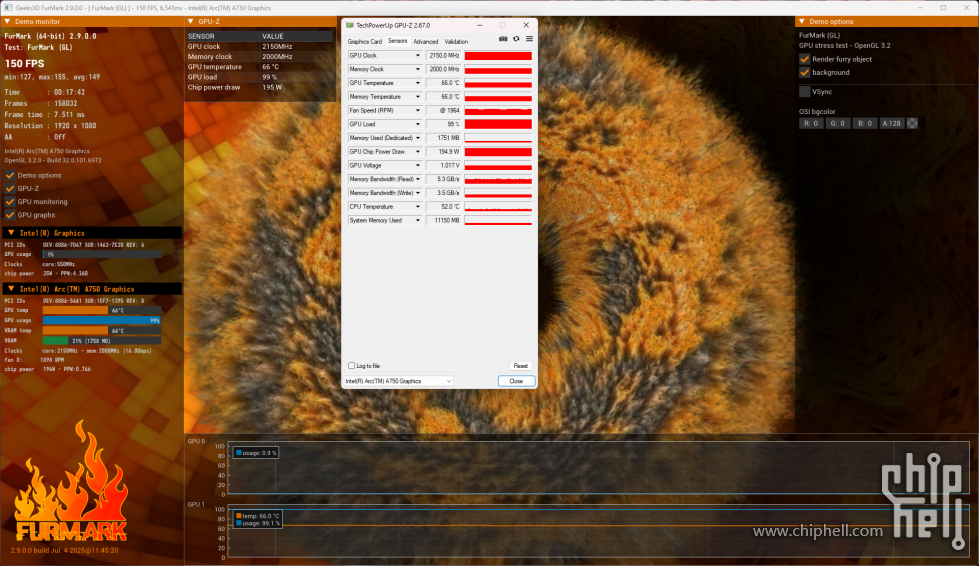Disable the GPU graphs checkbox
979x566 pixels.
coord(10,215)
